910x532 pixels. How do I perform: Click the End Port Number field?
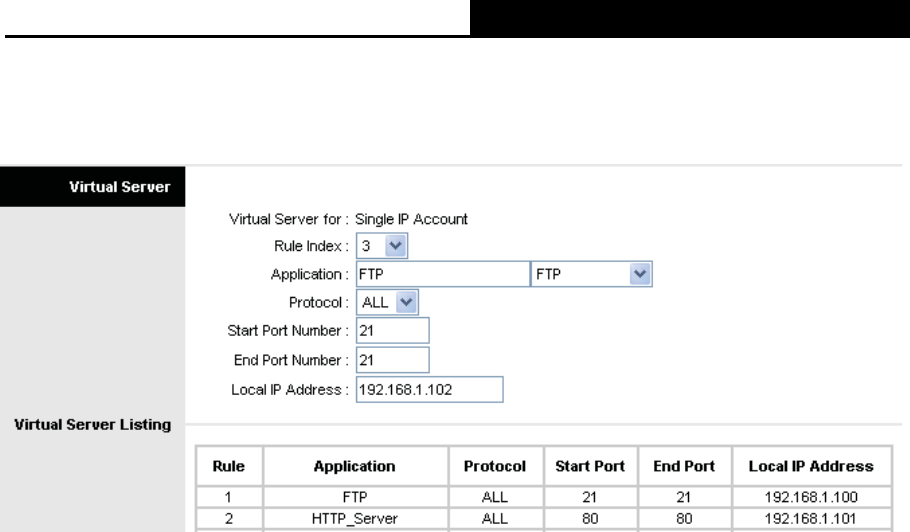coord(392,360)
